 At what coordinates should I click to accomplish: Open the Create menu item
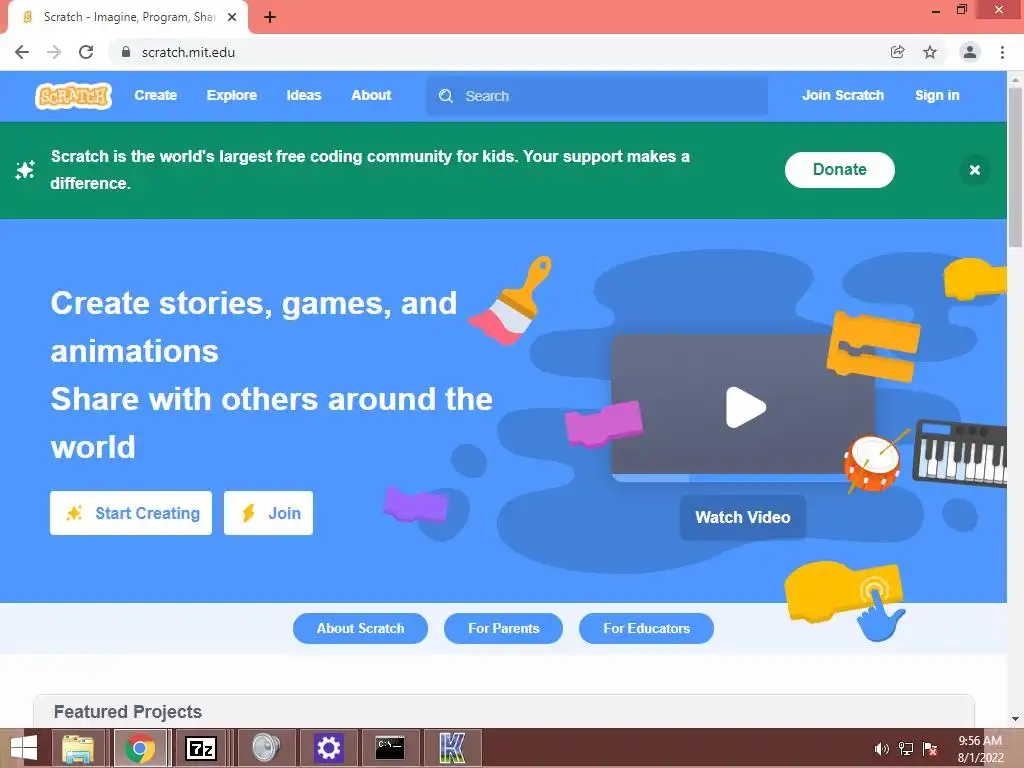(155, 95)
